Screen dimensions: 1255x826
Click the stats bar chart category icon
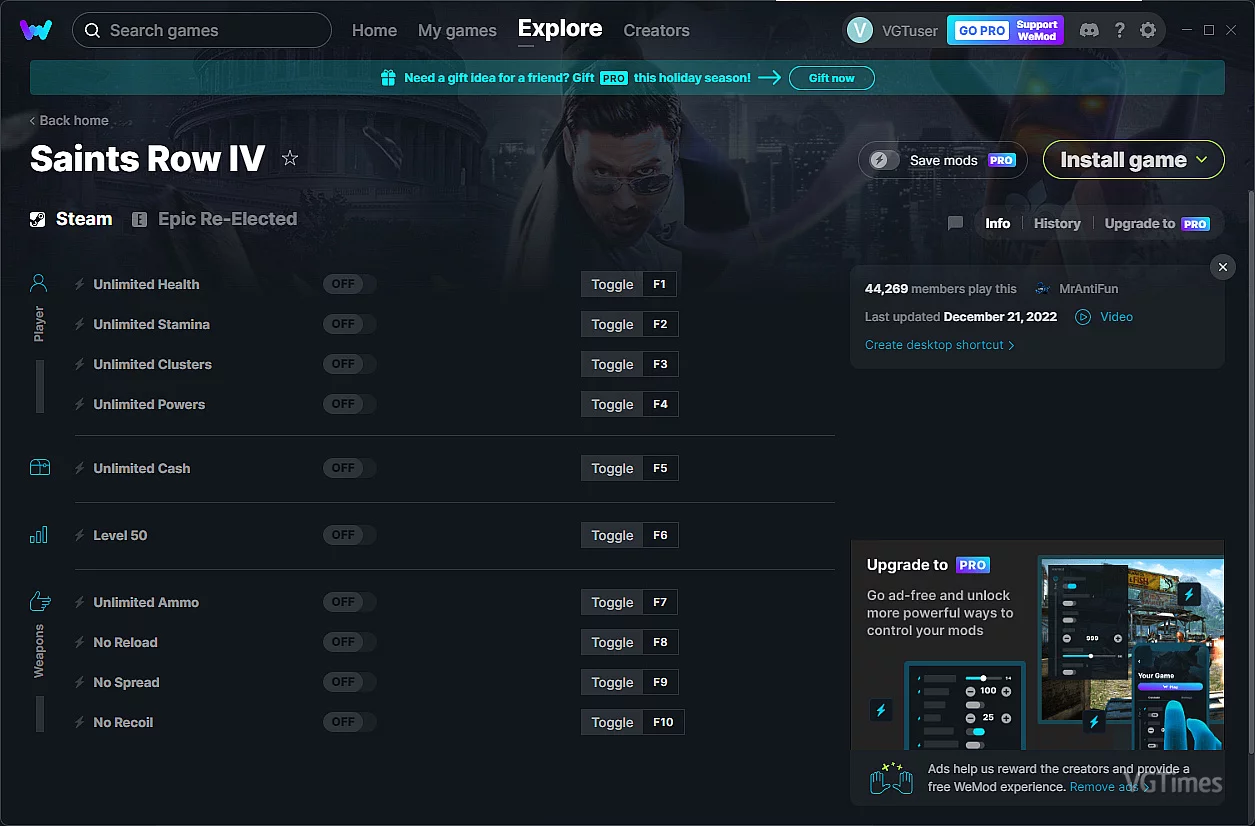(39, 535)
